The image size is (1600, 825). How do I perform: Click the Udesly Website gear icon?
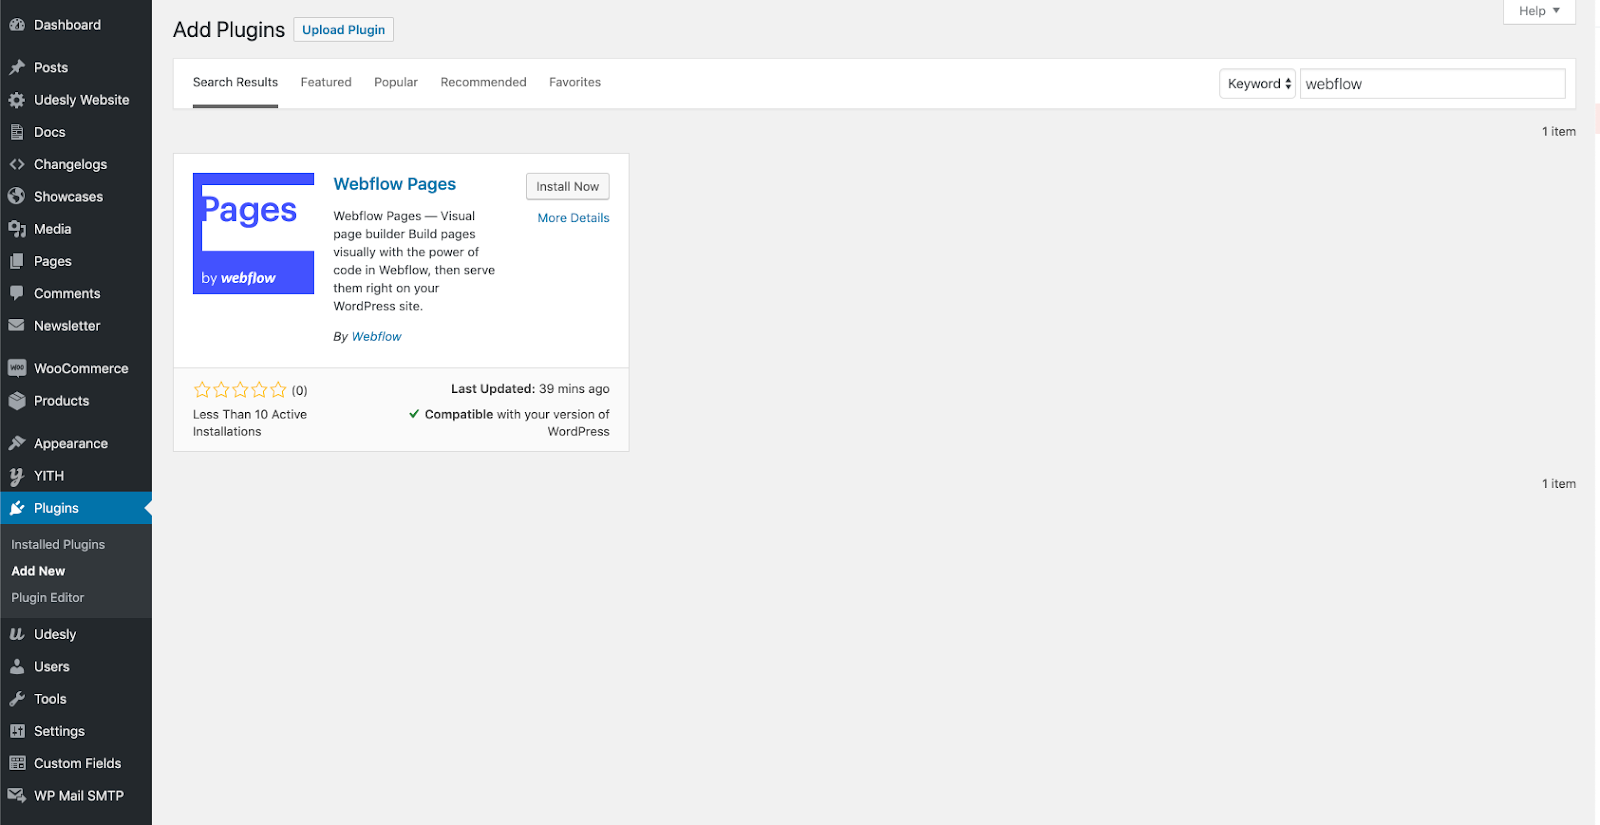click(17, 100)
